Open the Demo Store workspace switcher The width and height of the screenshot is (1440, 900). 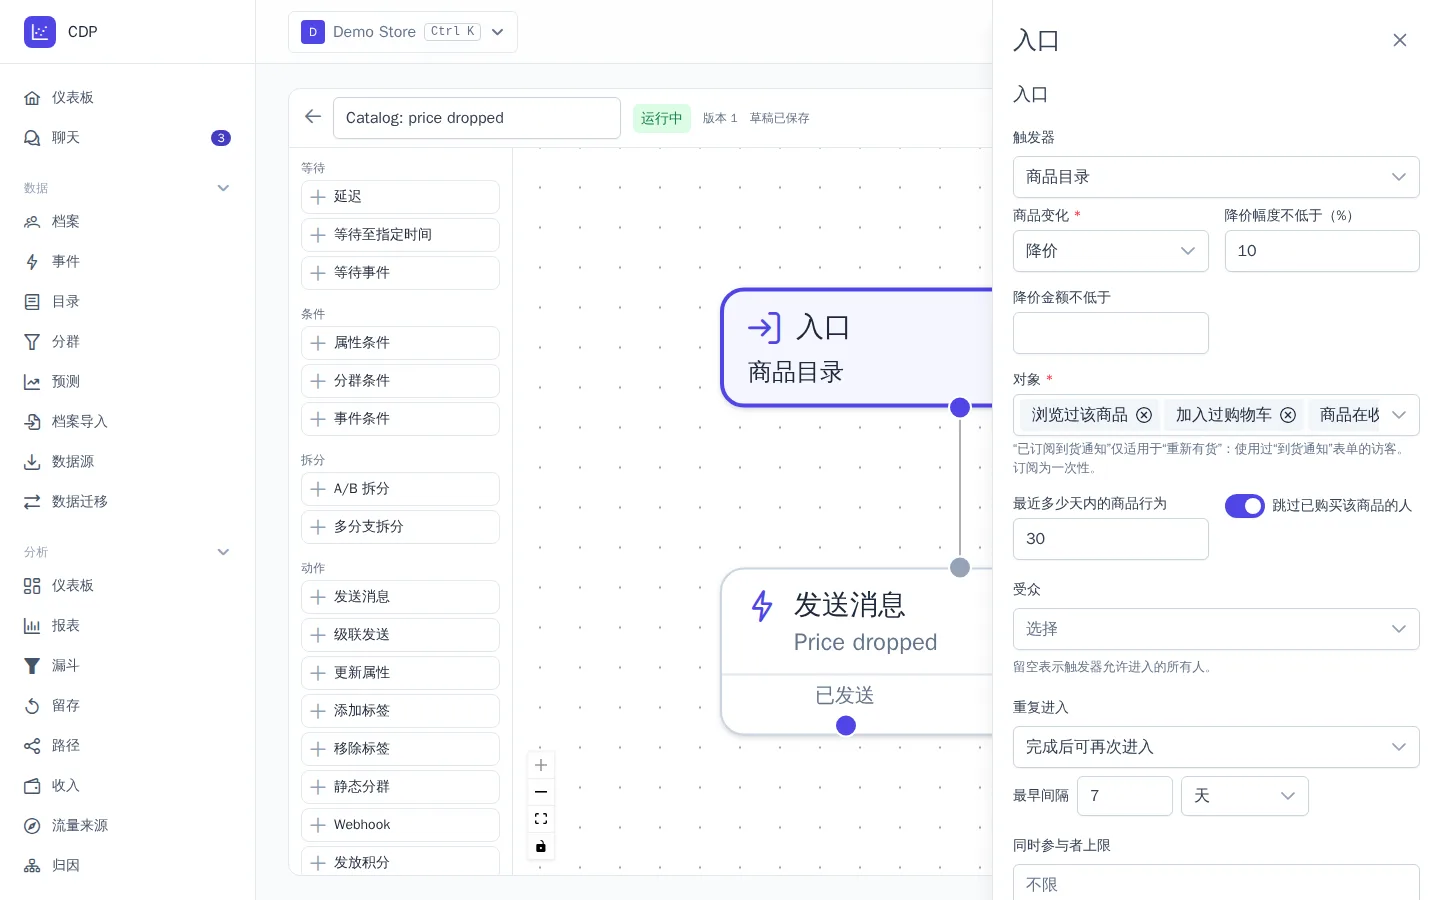(403, 32)
